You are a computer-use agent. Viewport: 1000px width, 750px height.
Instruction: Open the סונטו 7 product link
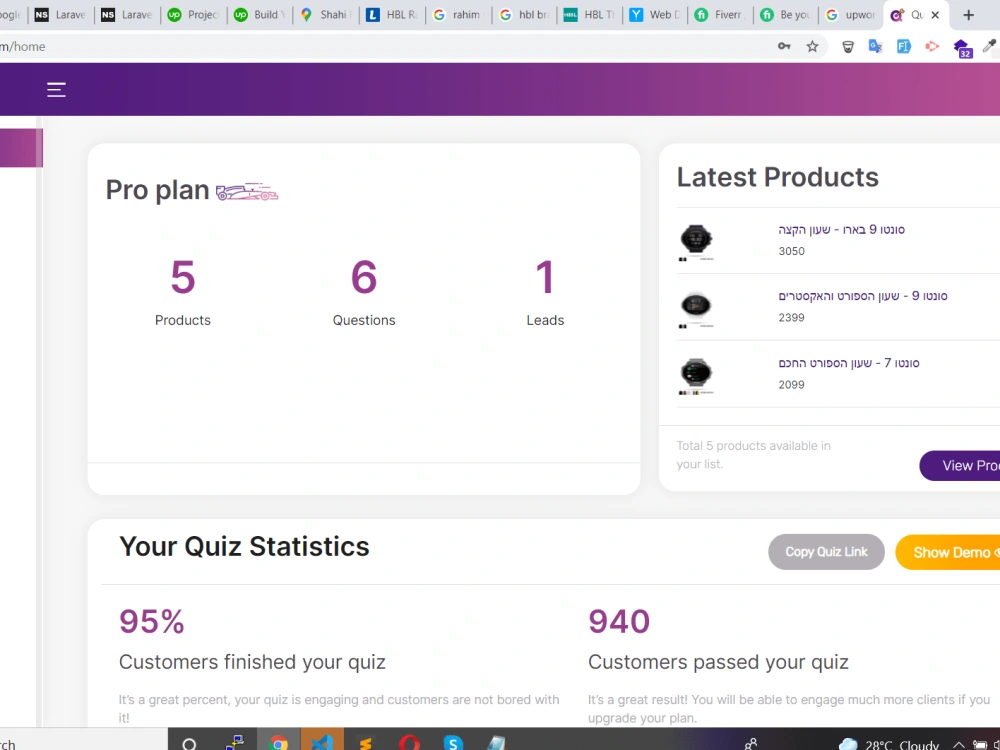coord(848,363)
